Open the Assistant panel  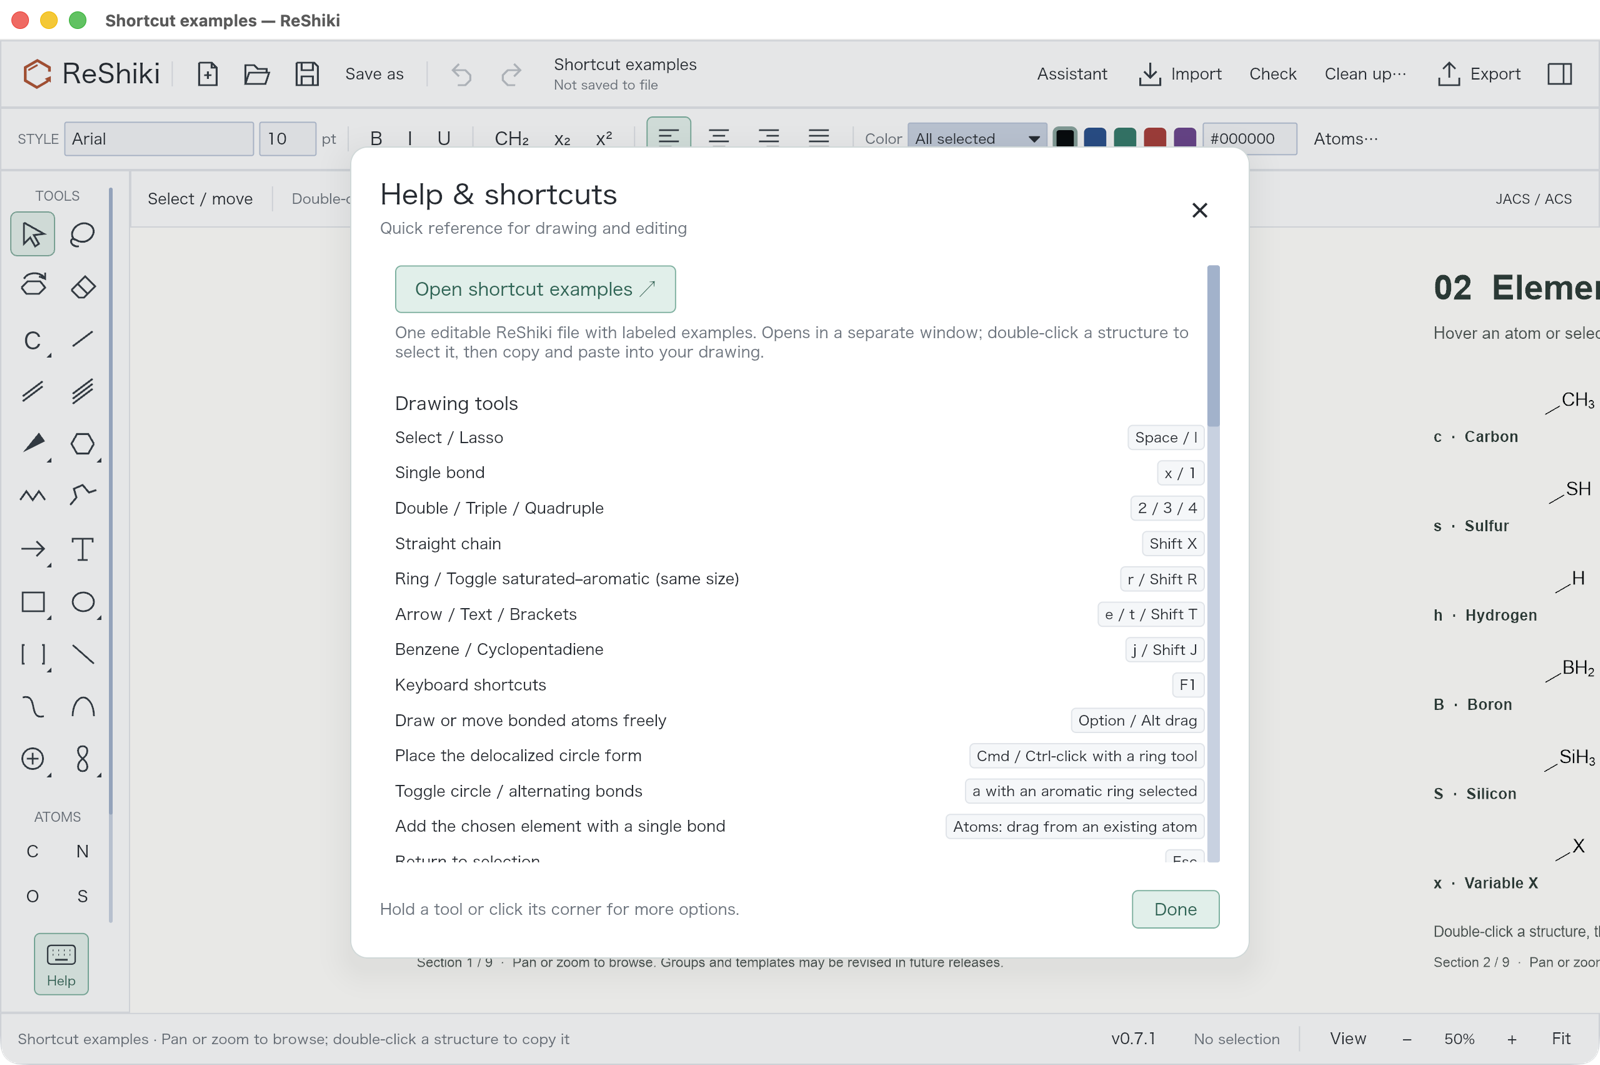point(1072,74)
